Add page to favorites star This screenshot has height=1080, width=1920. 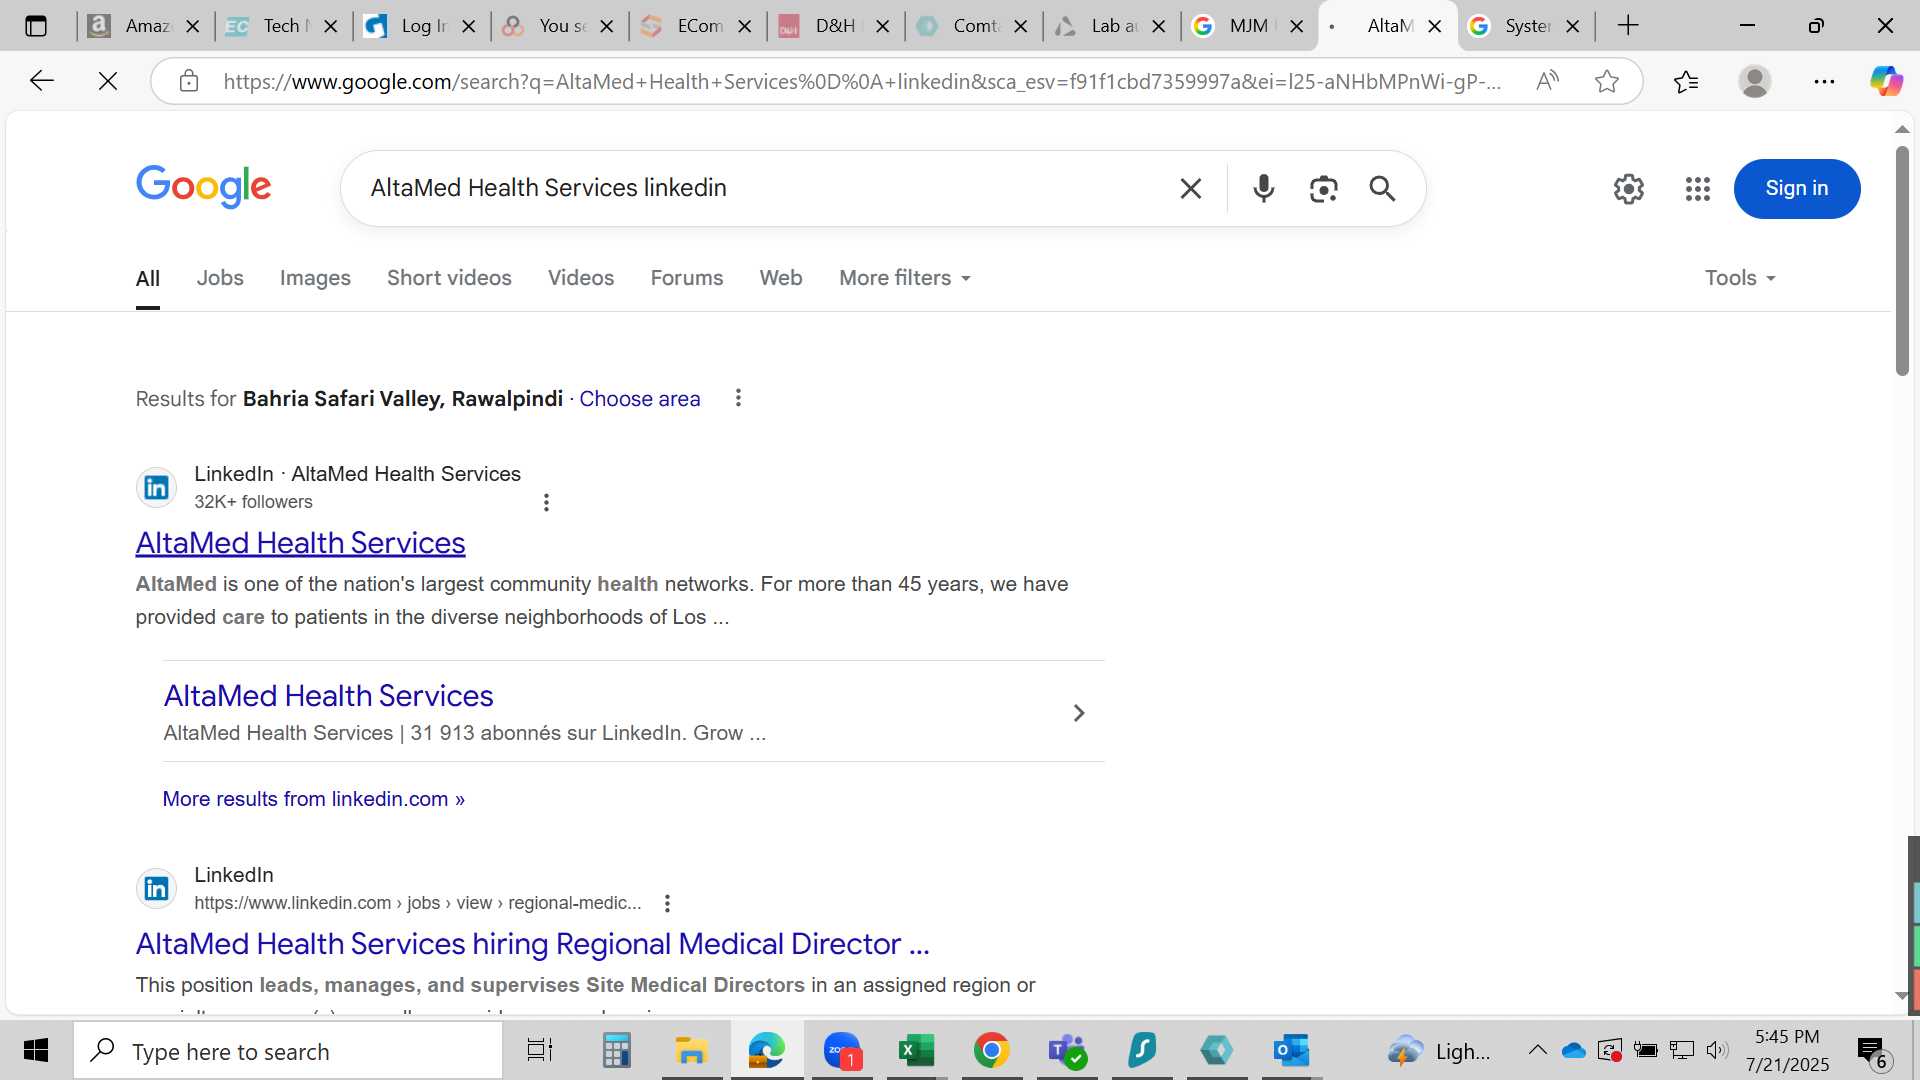1607,81
